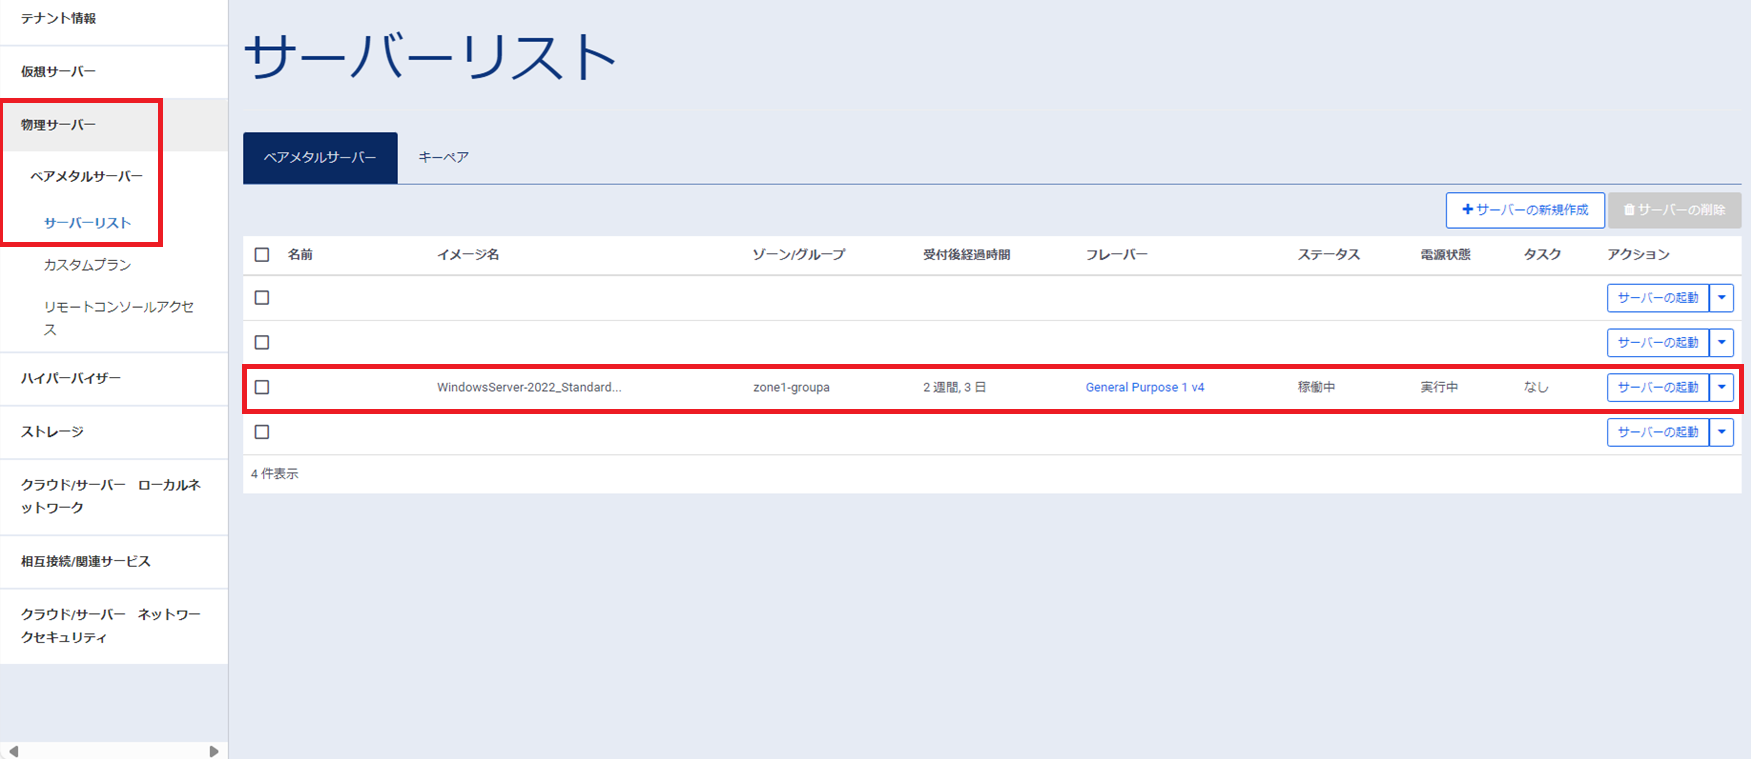Switch to the ベアメタルサーバー tab

tap(320, 158)
